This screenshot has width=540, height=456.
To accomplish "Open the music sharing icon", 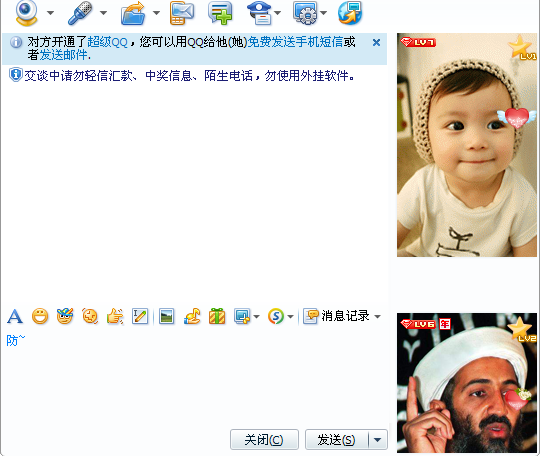I will (192, 316).
